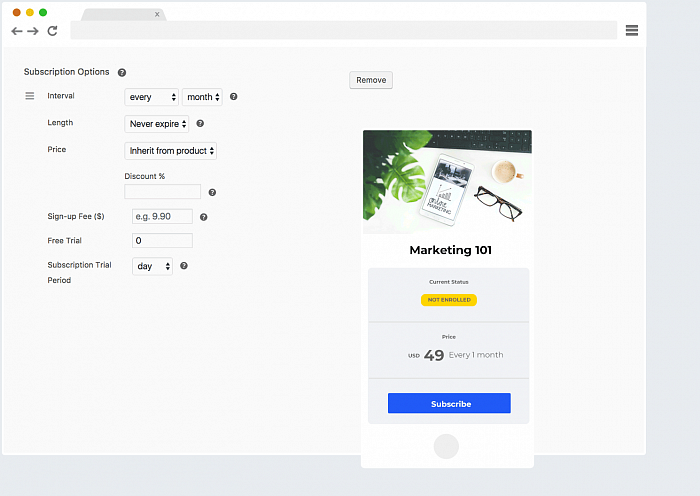Focus the Discount % input field
This screenshot has width=700, height=496.
click(162, 192)
